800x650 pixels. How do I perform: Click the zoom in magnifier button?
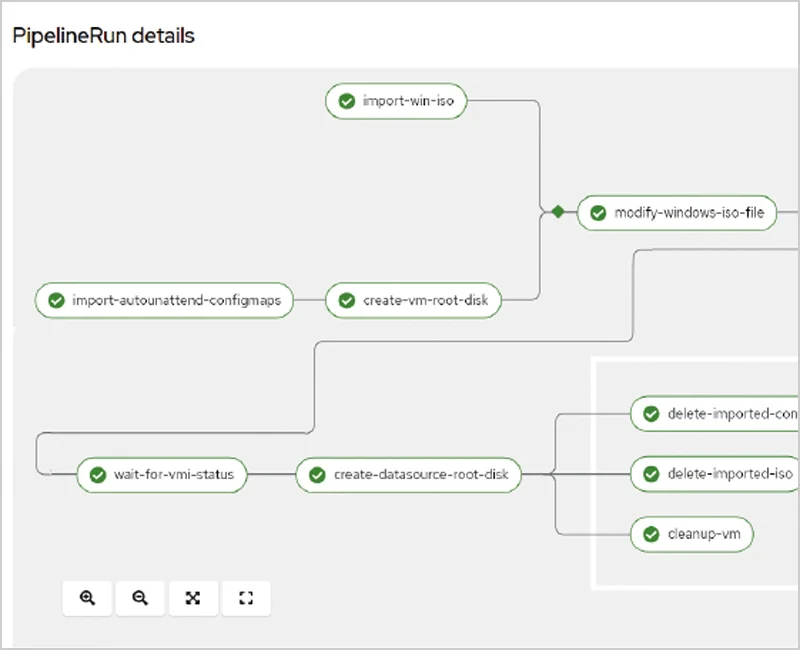pyautogui.click(x=88, y=598)
